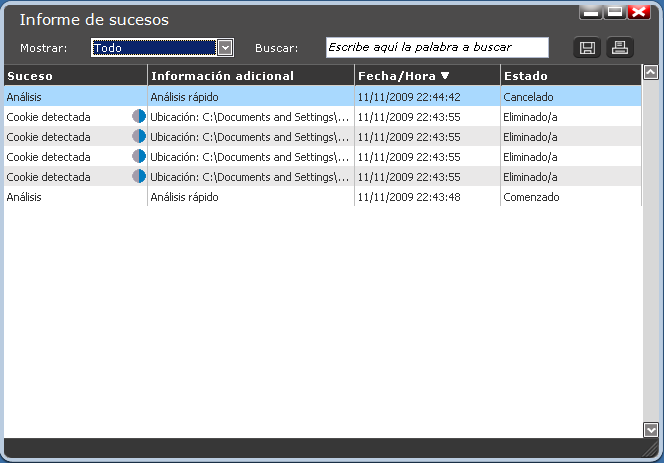Screen dimensions: 664x463
Task: Close the Informe de sucesos window
Action: click(639, 13)
